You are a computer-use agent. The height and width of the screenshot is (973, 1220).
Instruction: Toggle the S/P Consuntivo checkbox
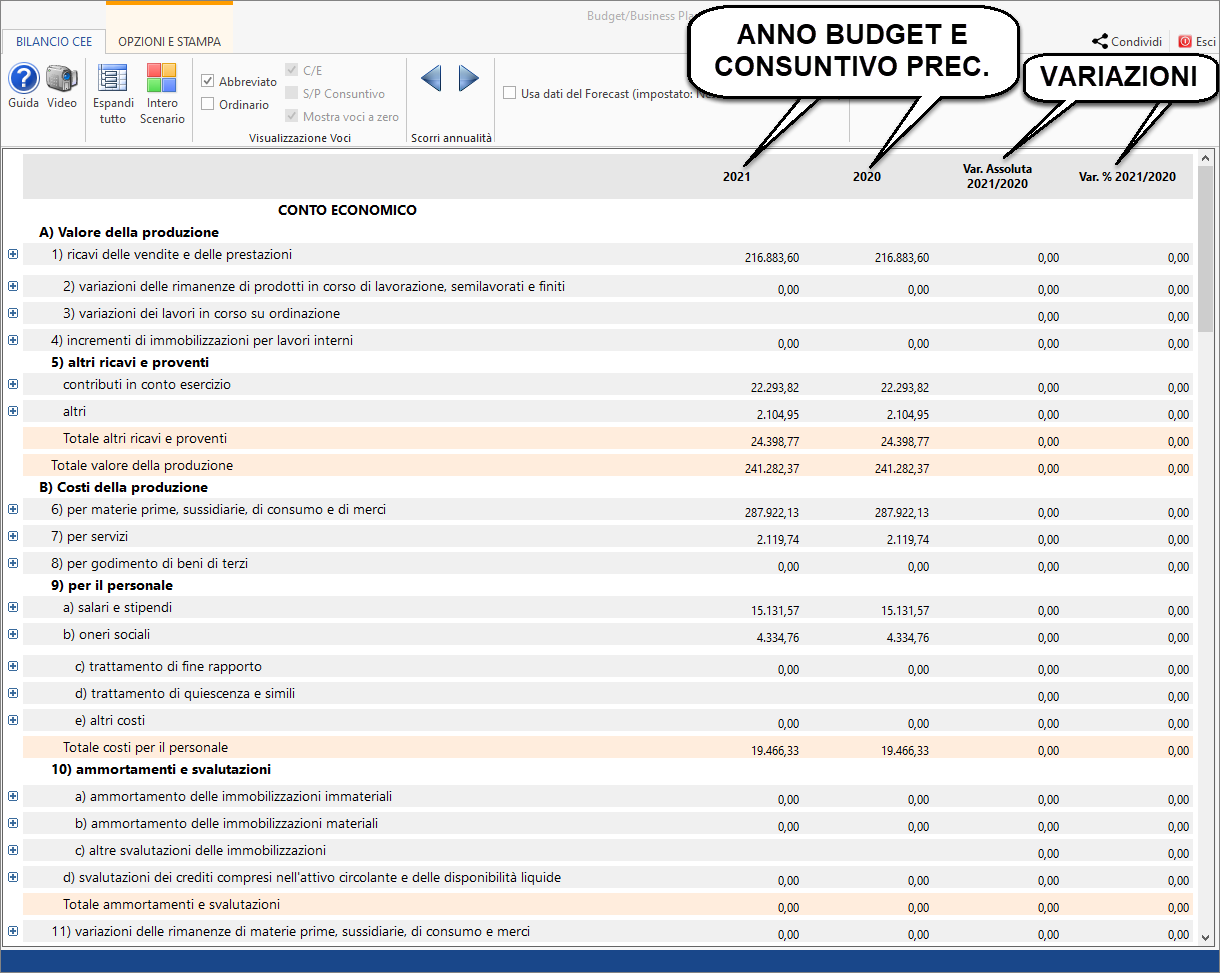click(x=292, y=93)
